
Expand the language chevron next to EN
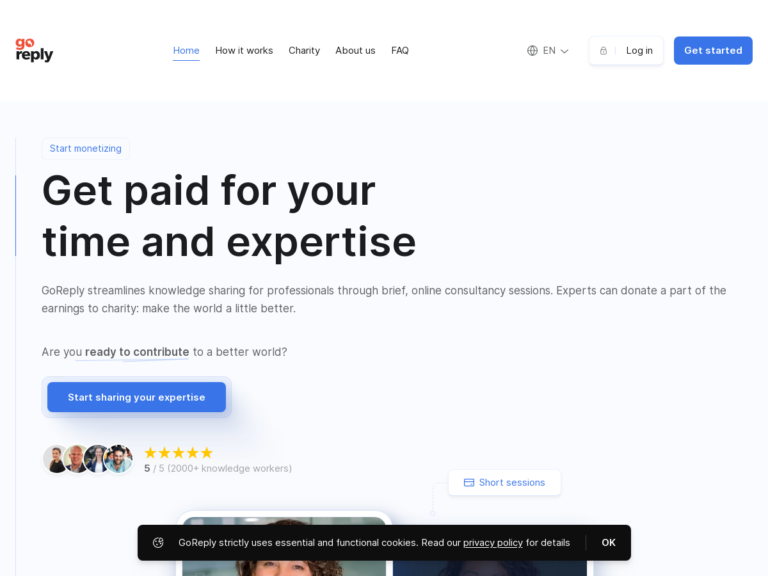tap(564, 51)
